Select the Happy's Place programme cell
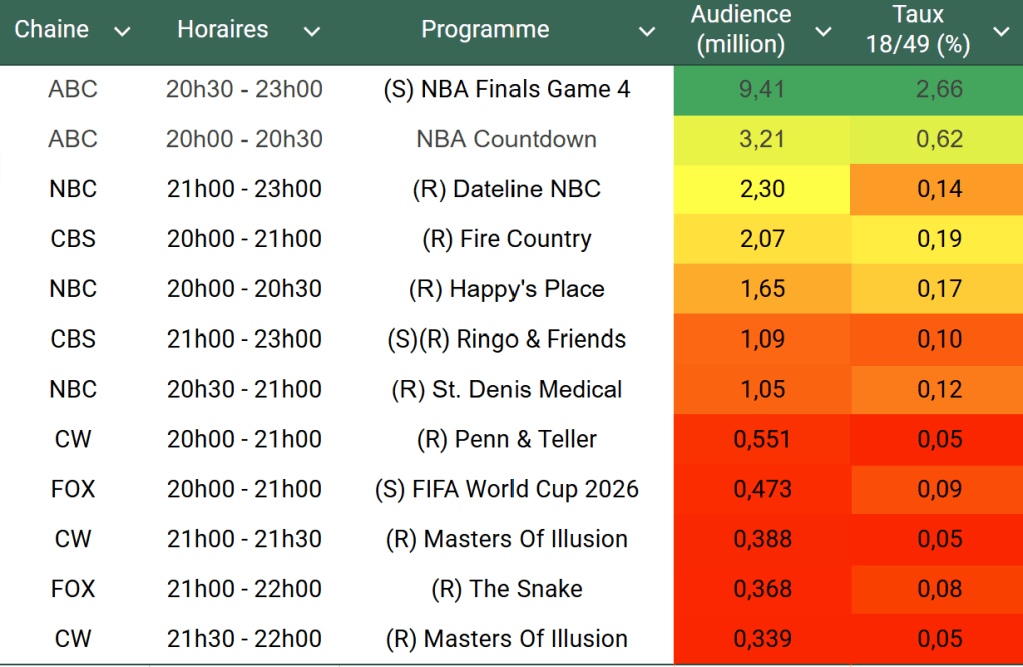Viewport: 1023px width, 667px height. tap(507, 289)
